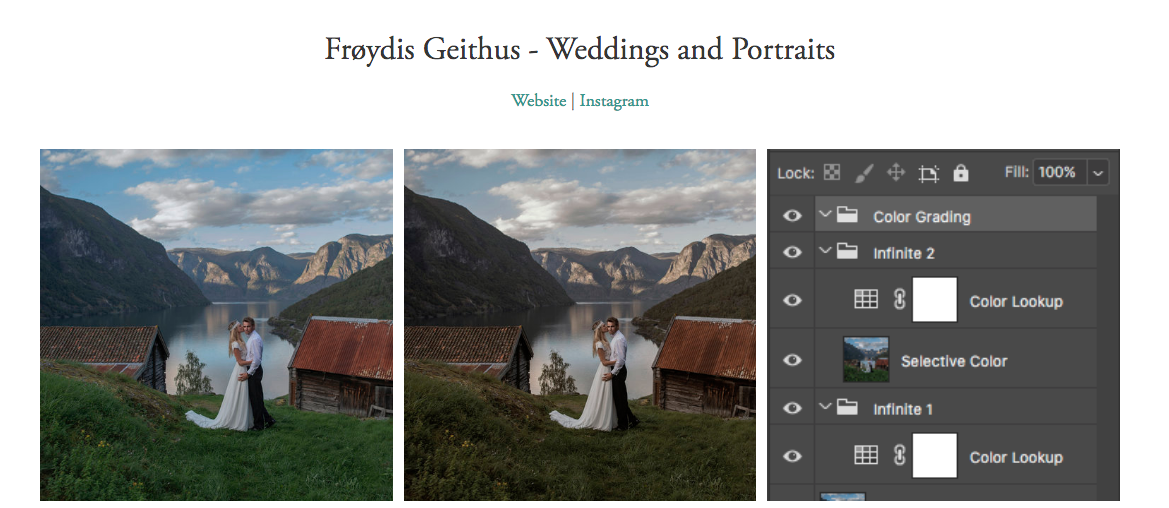
Task: Select the Color Grading group name
Action: (x=922, y=217)
